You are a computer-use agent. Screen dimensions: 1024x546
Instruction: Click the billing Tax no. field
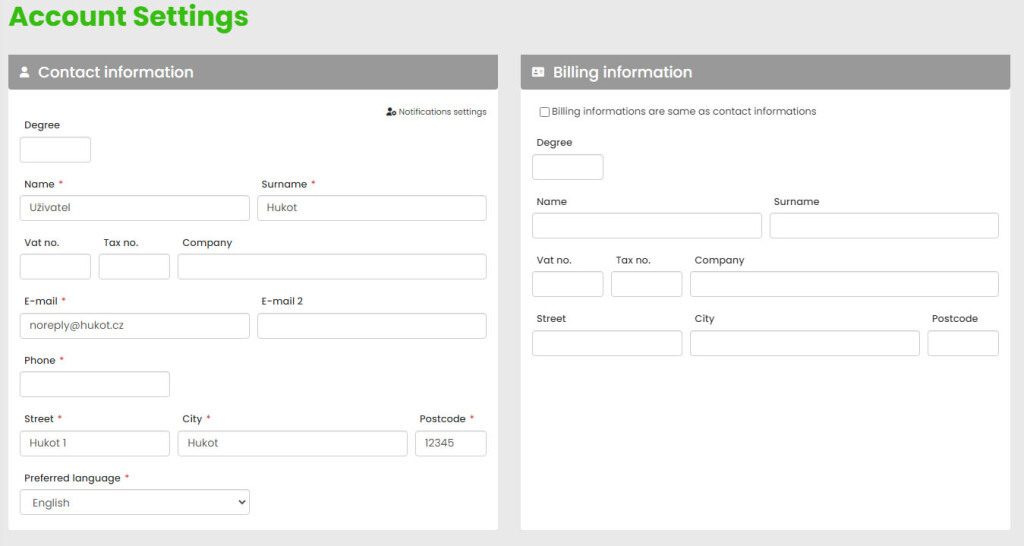646,284
